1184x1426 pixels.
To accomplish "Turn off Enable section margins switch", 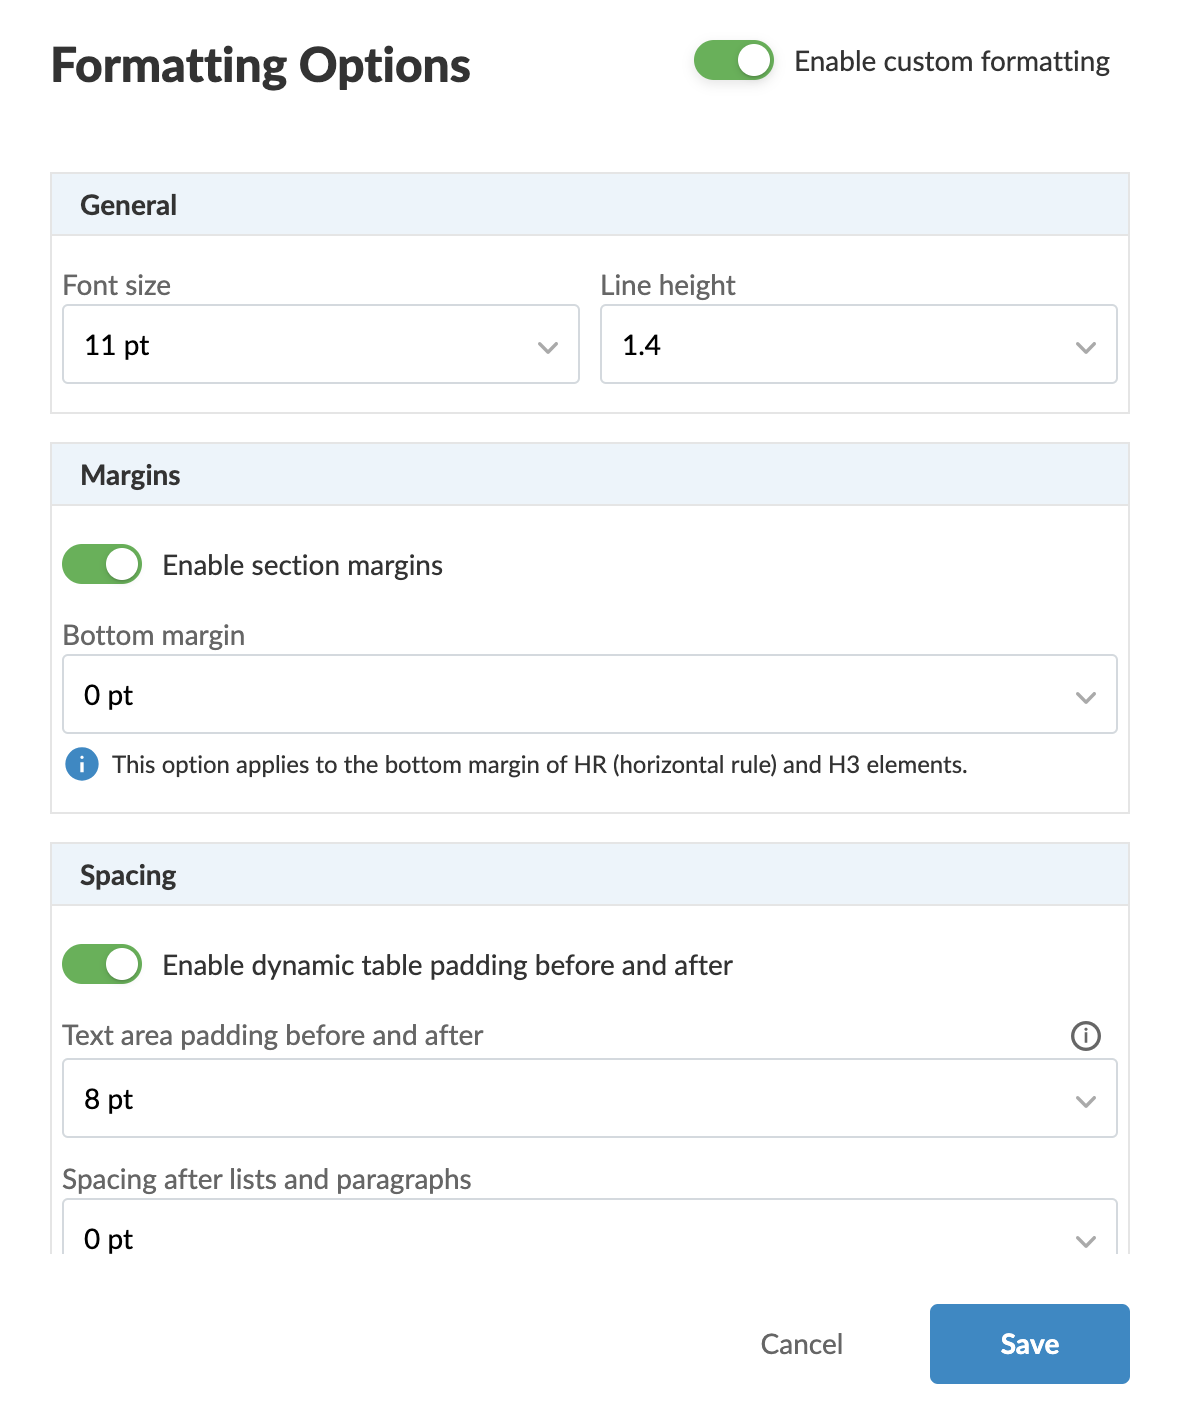I will [102, 565].
